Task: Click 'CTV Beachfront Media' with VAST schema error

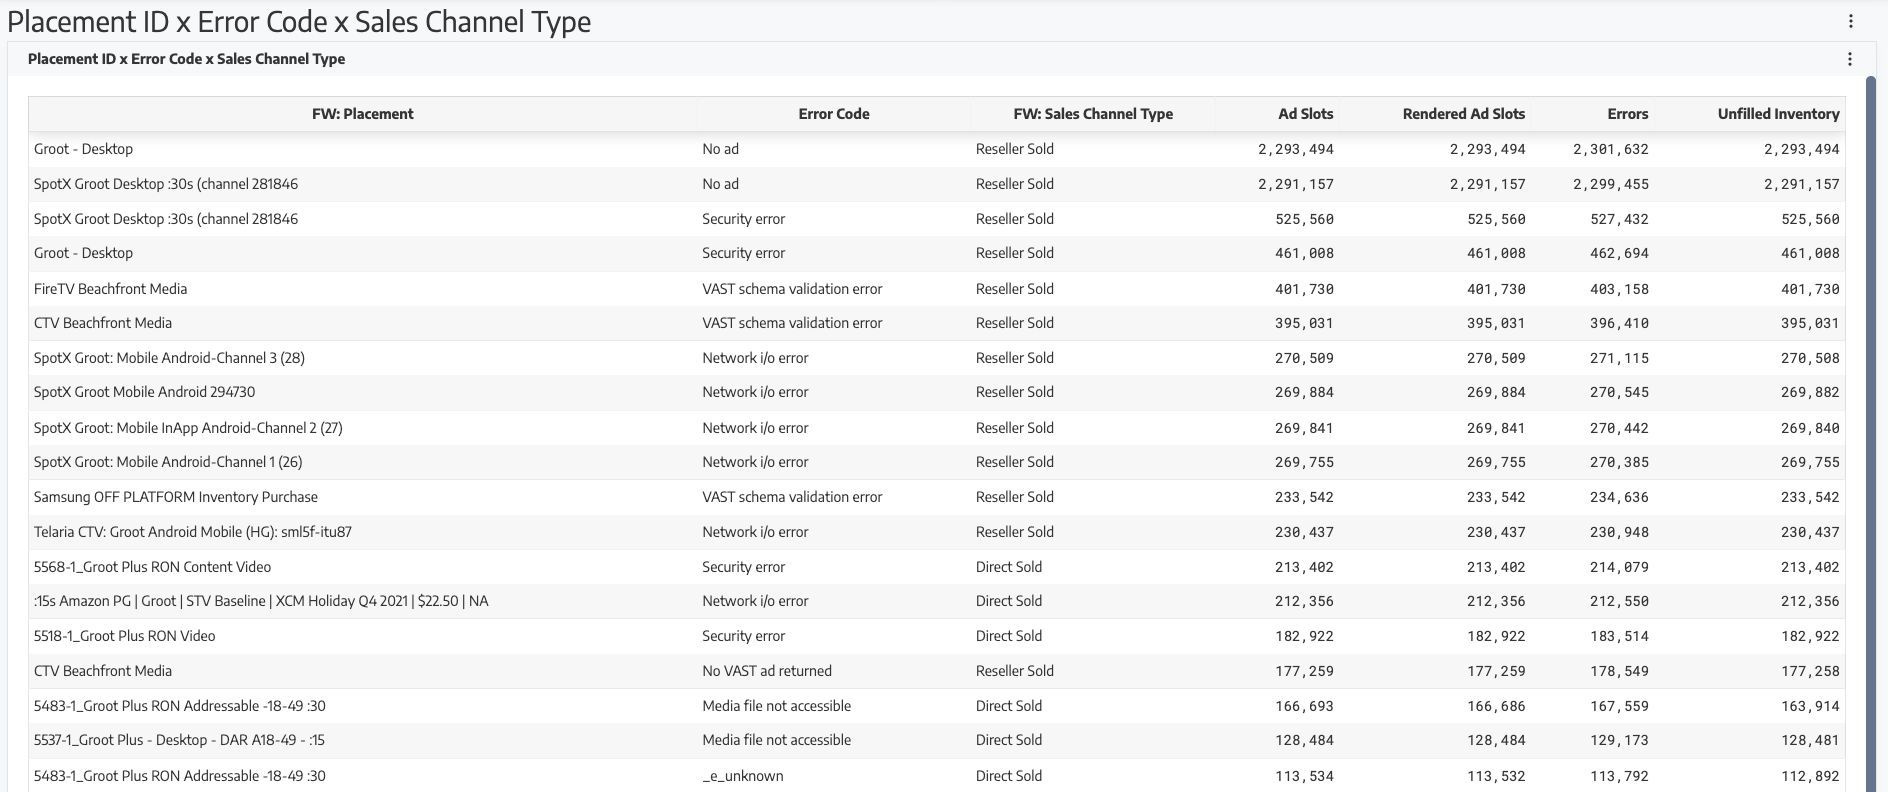Action: tap(103, 323)
